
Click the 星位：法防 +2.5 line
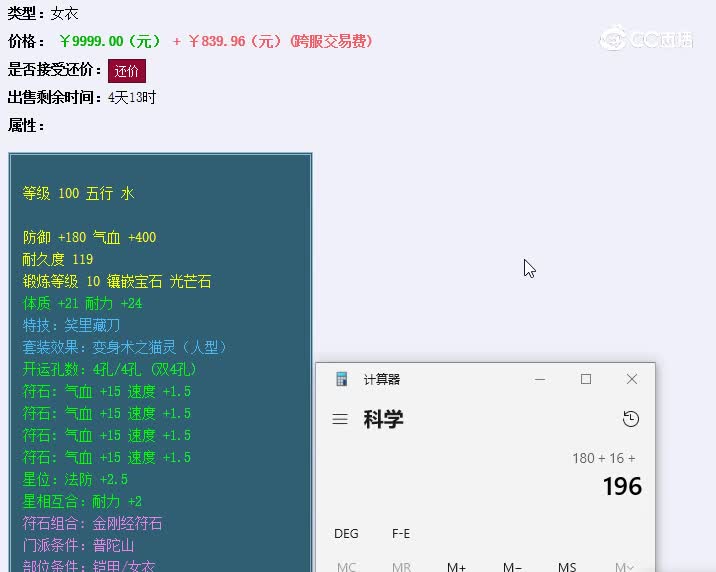(x=75, y=479)
